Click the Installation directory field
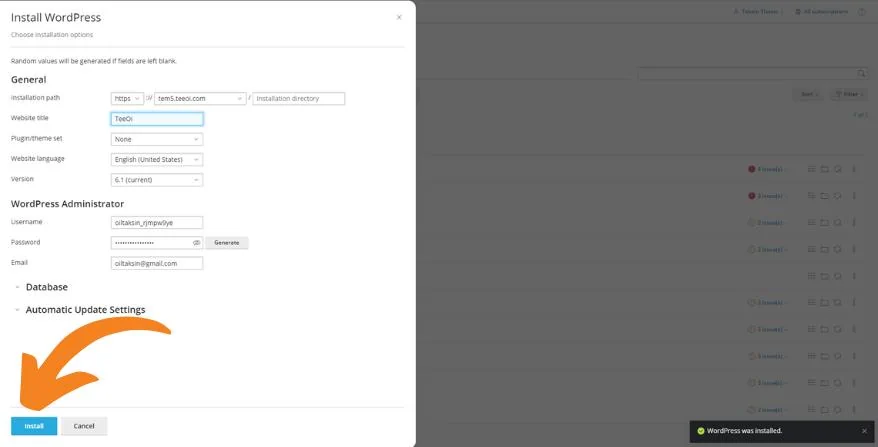The image size is (878, 447). [x=298, y=99]
